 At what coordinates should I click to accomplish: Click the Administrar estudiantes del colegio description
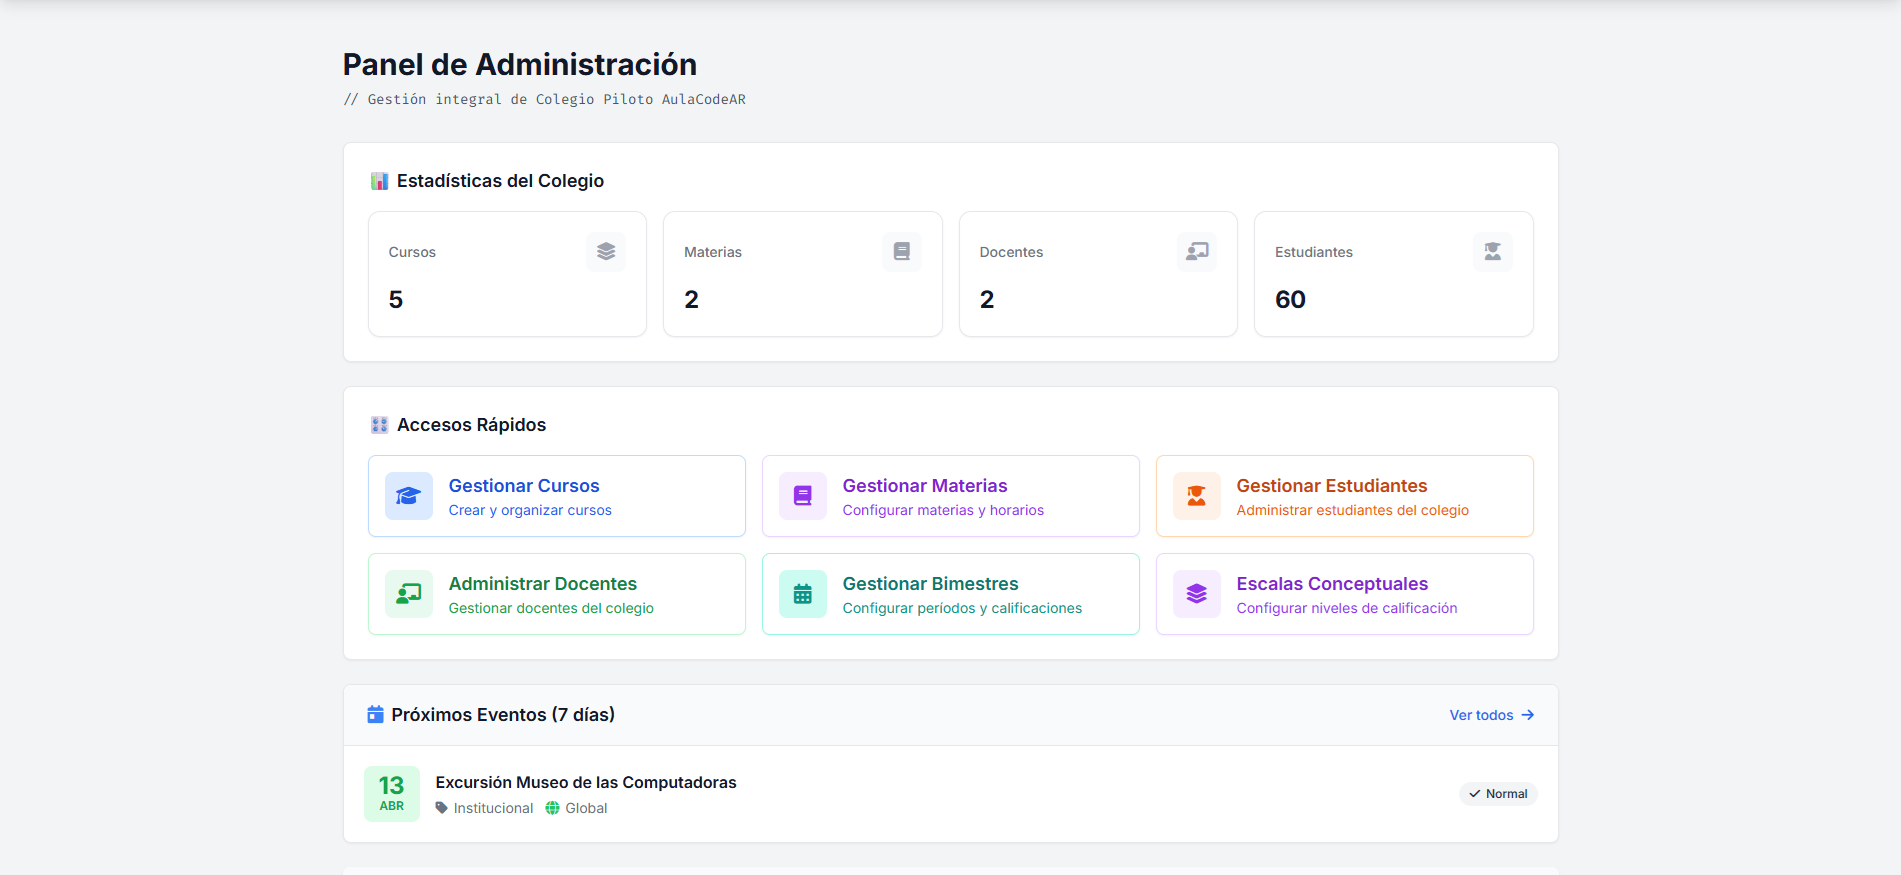click(1352, 510)
